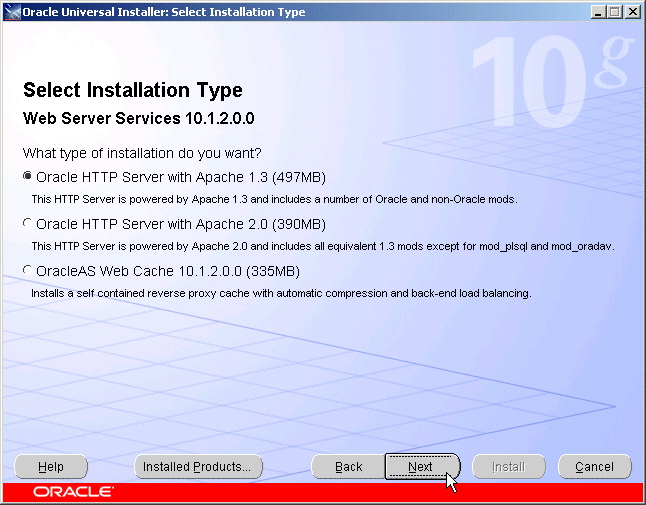This screenshot has width=646, height=505.
Task: Click Next to continue installation
Action: [422, 467]
